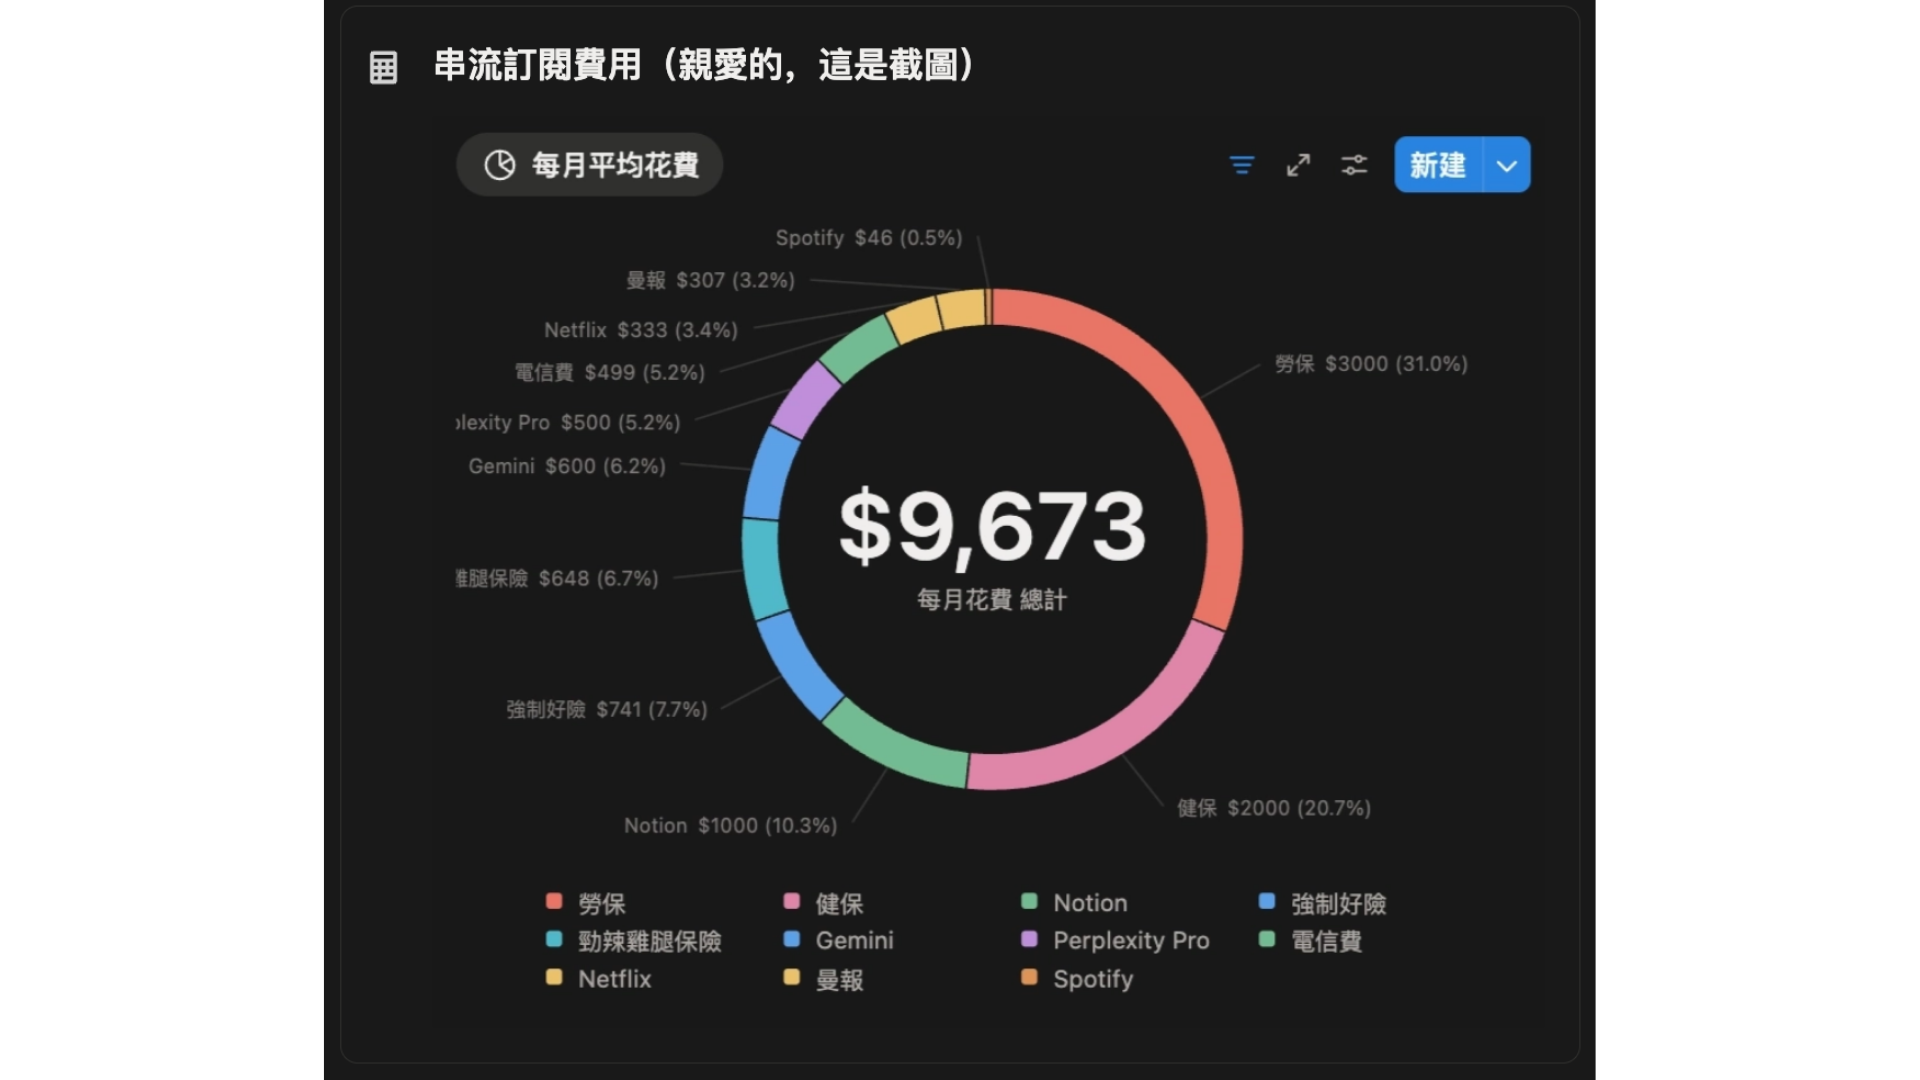Click the database table icon beside the title
The image size is (1920, 1080).
tap(383, 67)
